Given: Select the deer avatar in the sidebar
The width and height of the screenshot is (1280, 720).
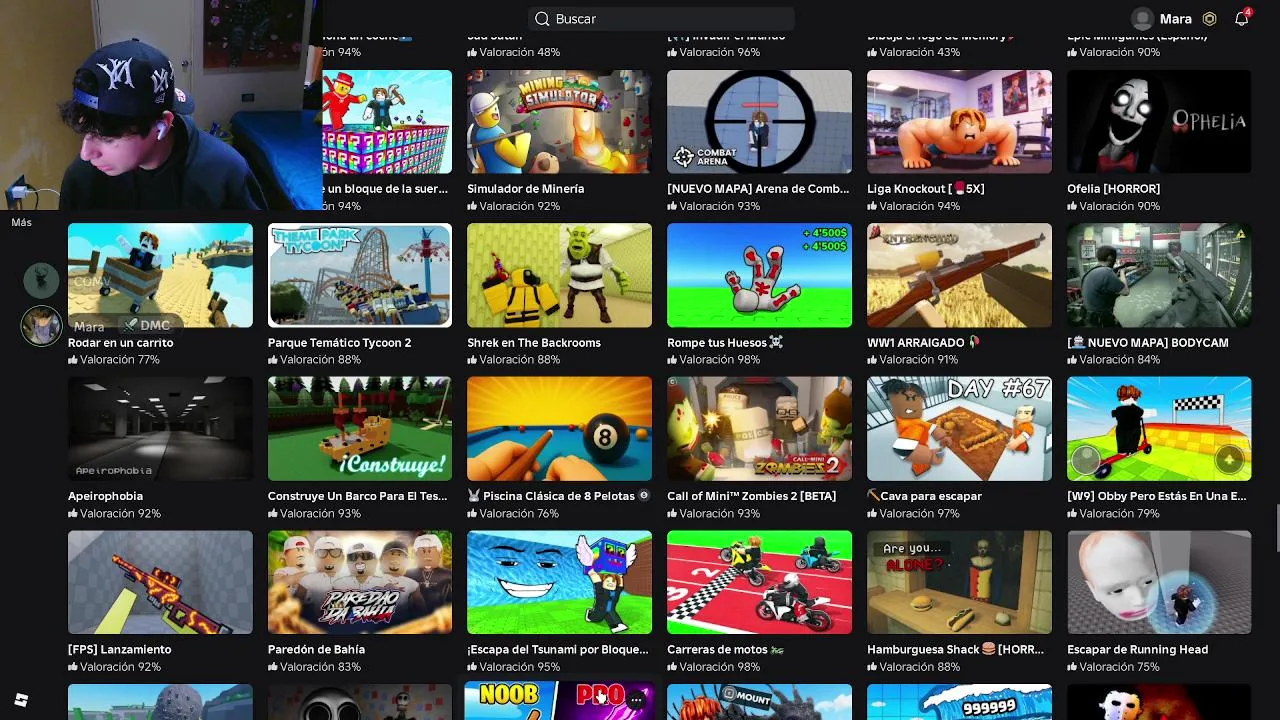Looking at the screenshot, I should pos(41,280).
